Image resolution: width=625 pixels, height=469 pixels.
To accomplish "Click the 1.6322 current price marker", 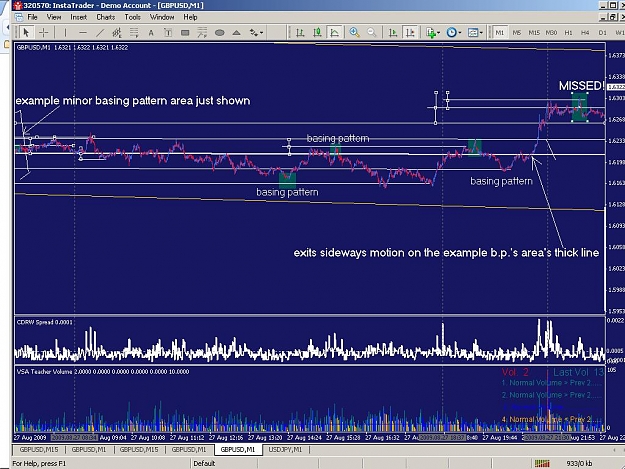I will coord(616,87).
